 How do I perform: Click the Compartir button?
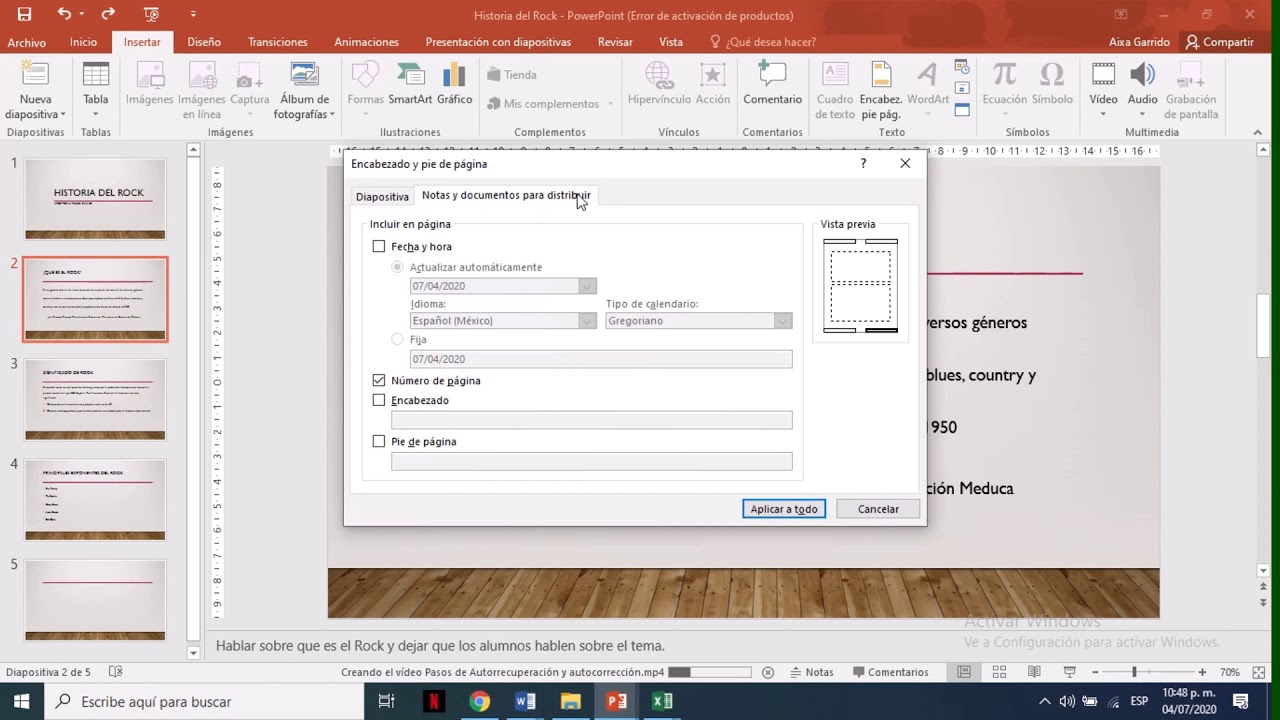(1220, 42)
